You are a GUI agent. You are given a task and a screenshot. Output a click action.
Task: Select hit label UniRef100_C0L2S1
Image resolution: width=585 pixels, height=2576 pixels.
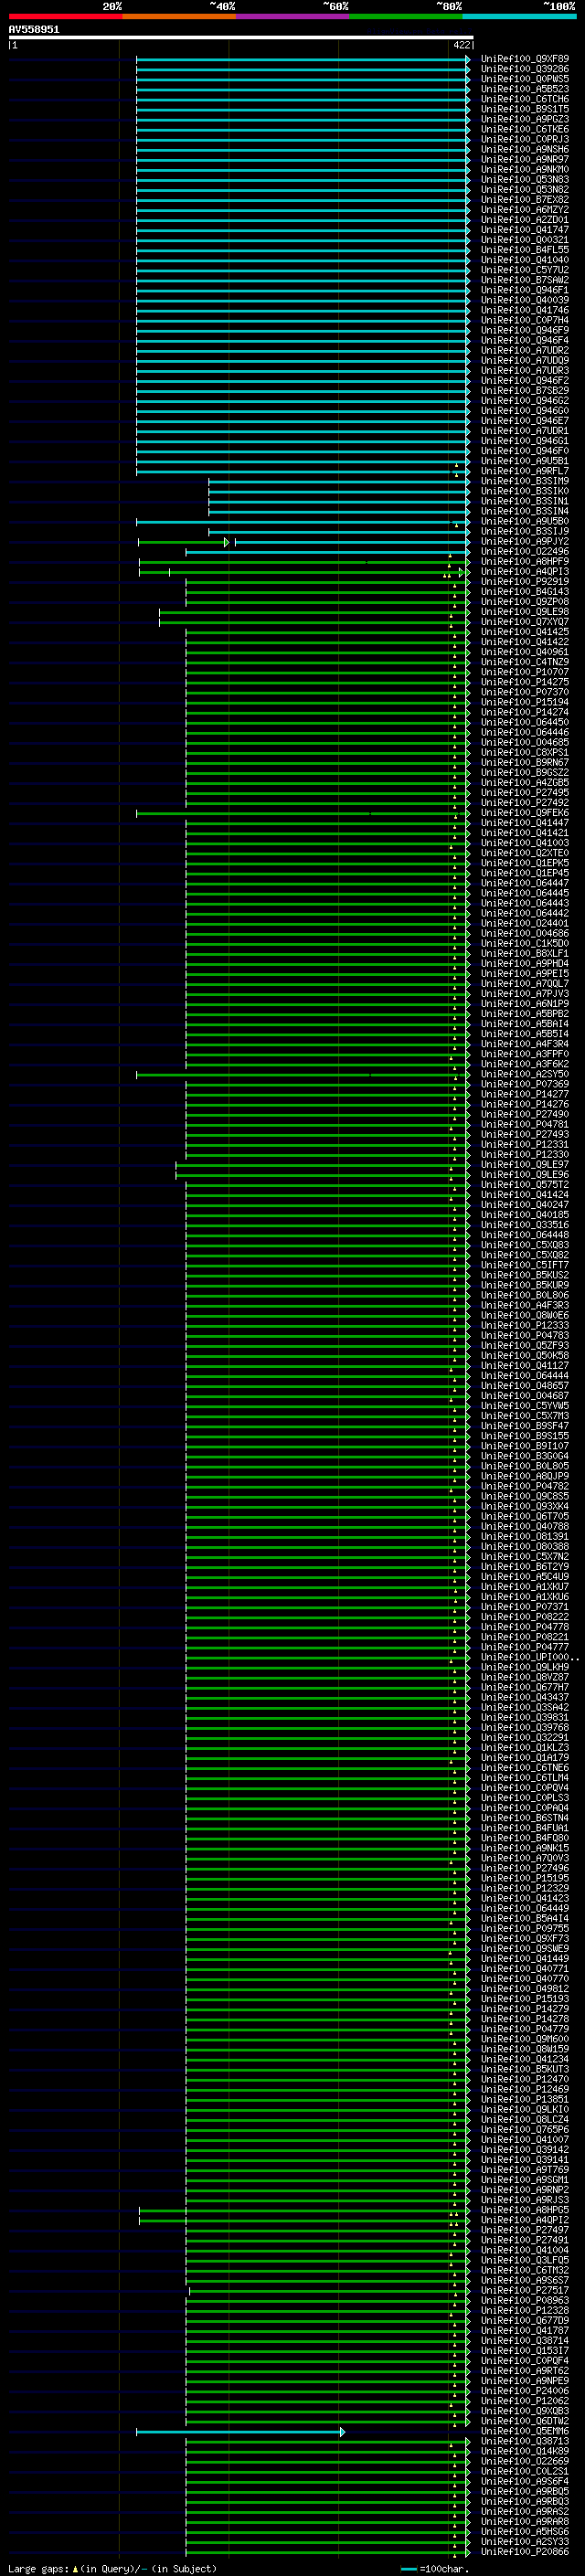pyautogui.click(x=525, y=2472)
